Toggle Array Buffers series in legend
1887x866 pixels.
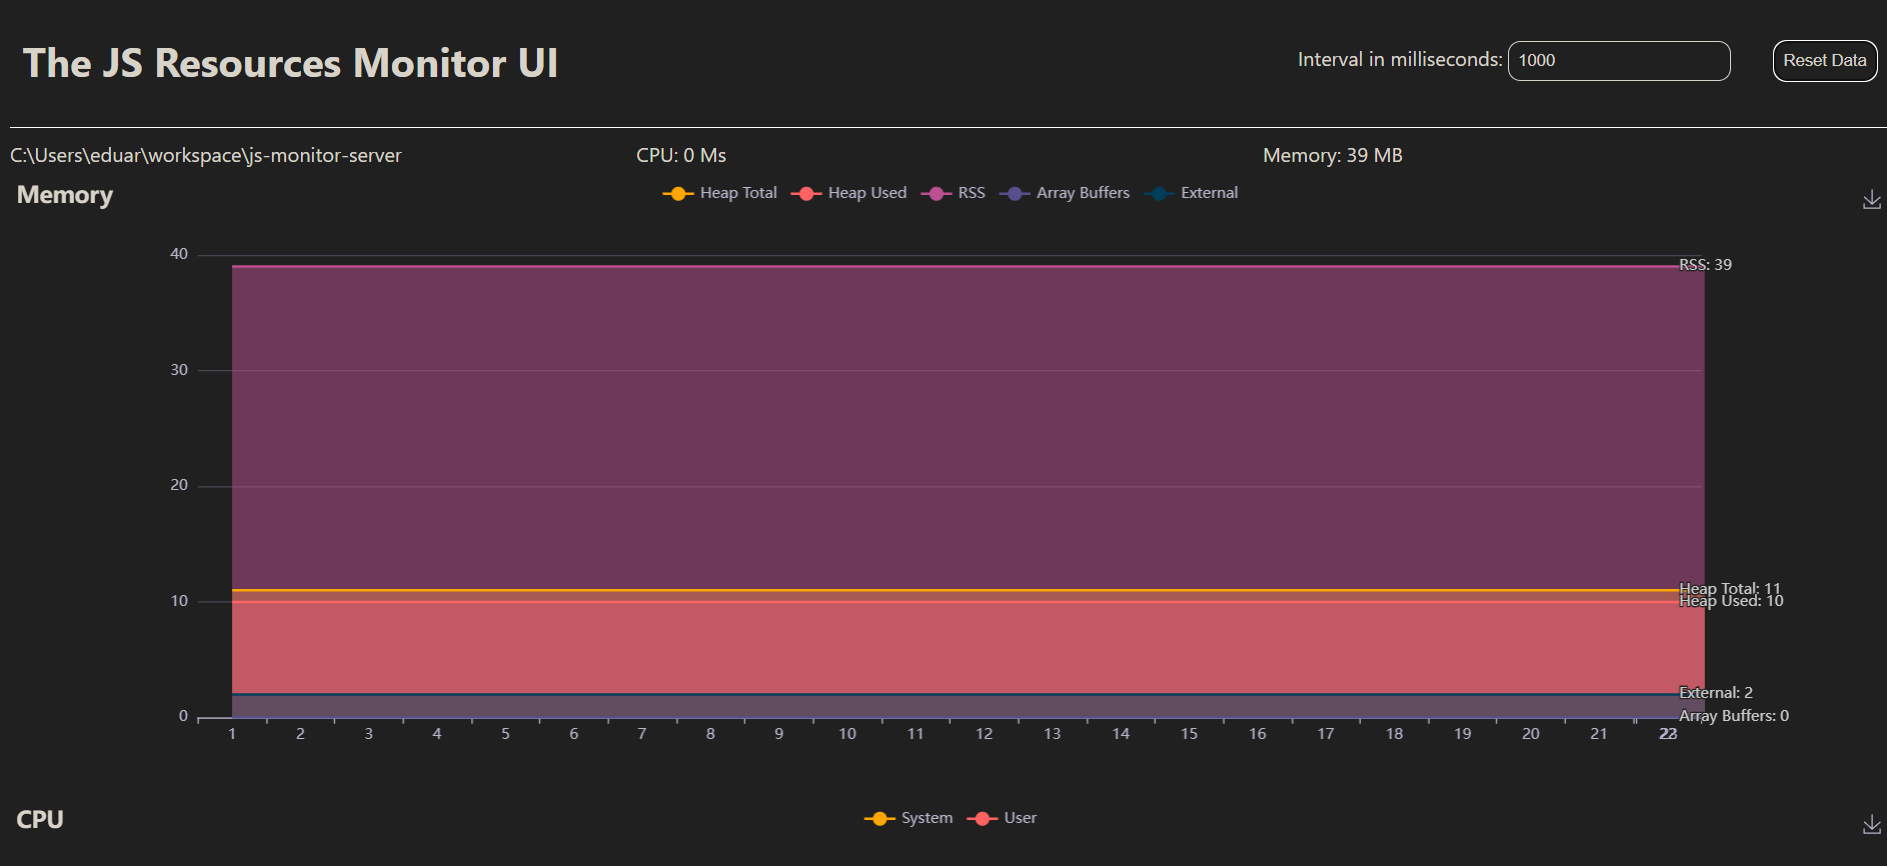coord(1065,193)
